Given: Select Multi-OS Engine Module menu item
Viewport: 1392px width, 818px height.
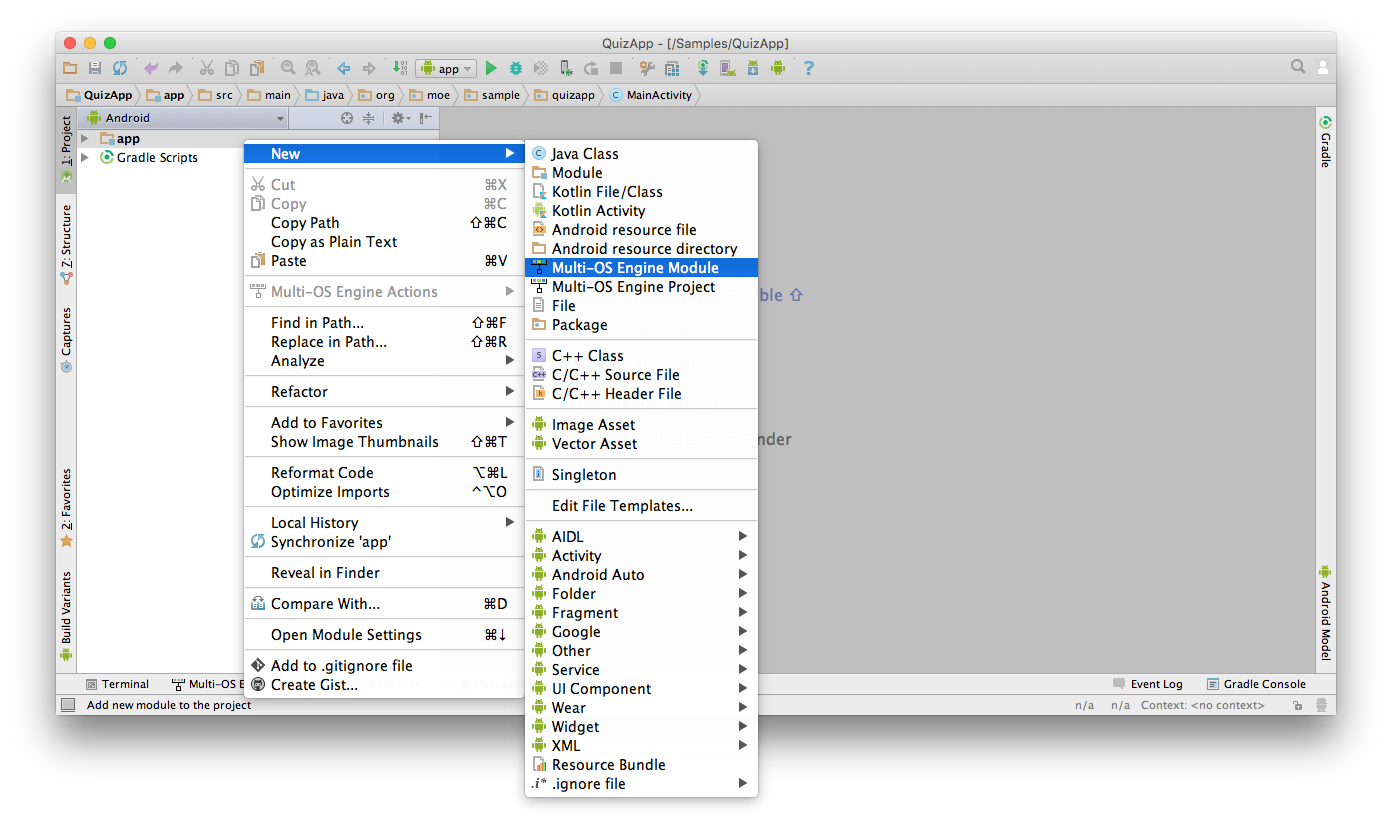Looking at the screenshot, I should click(x=641, y=268).
